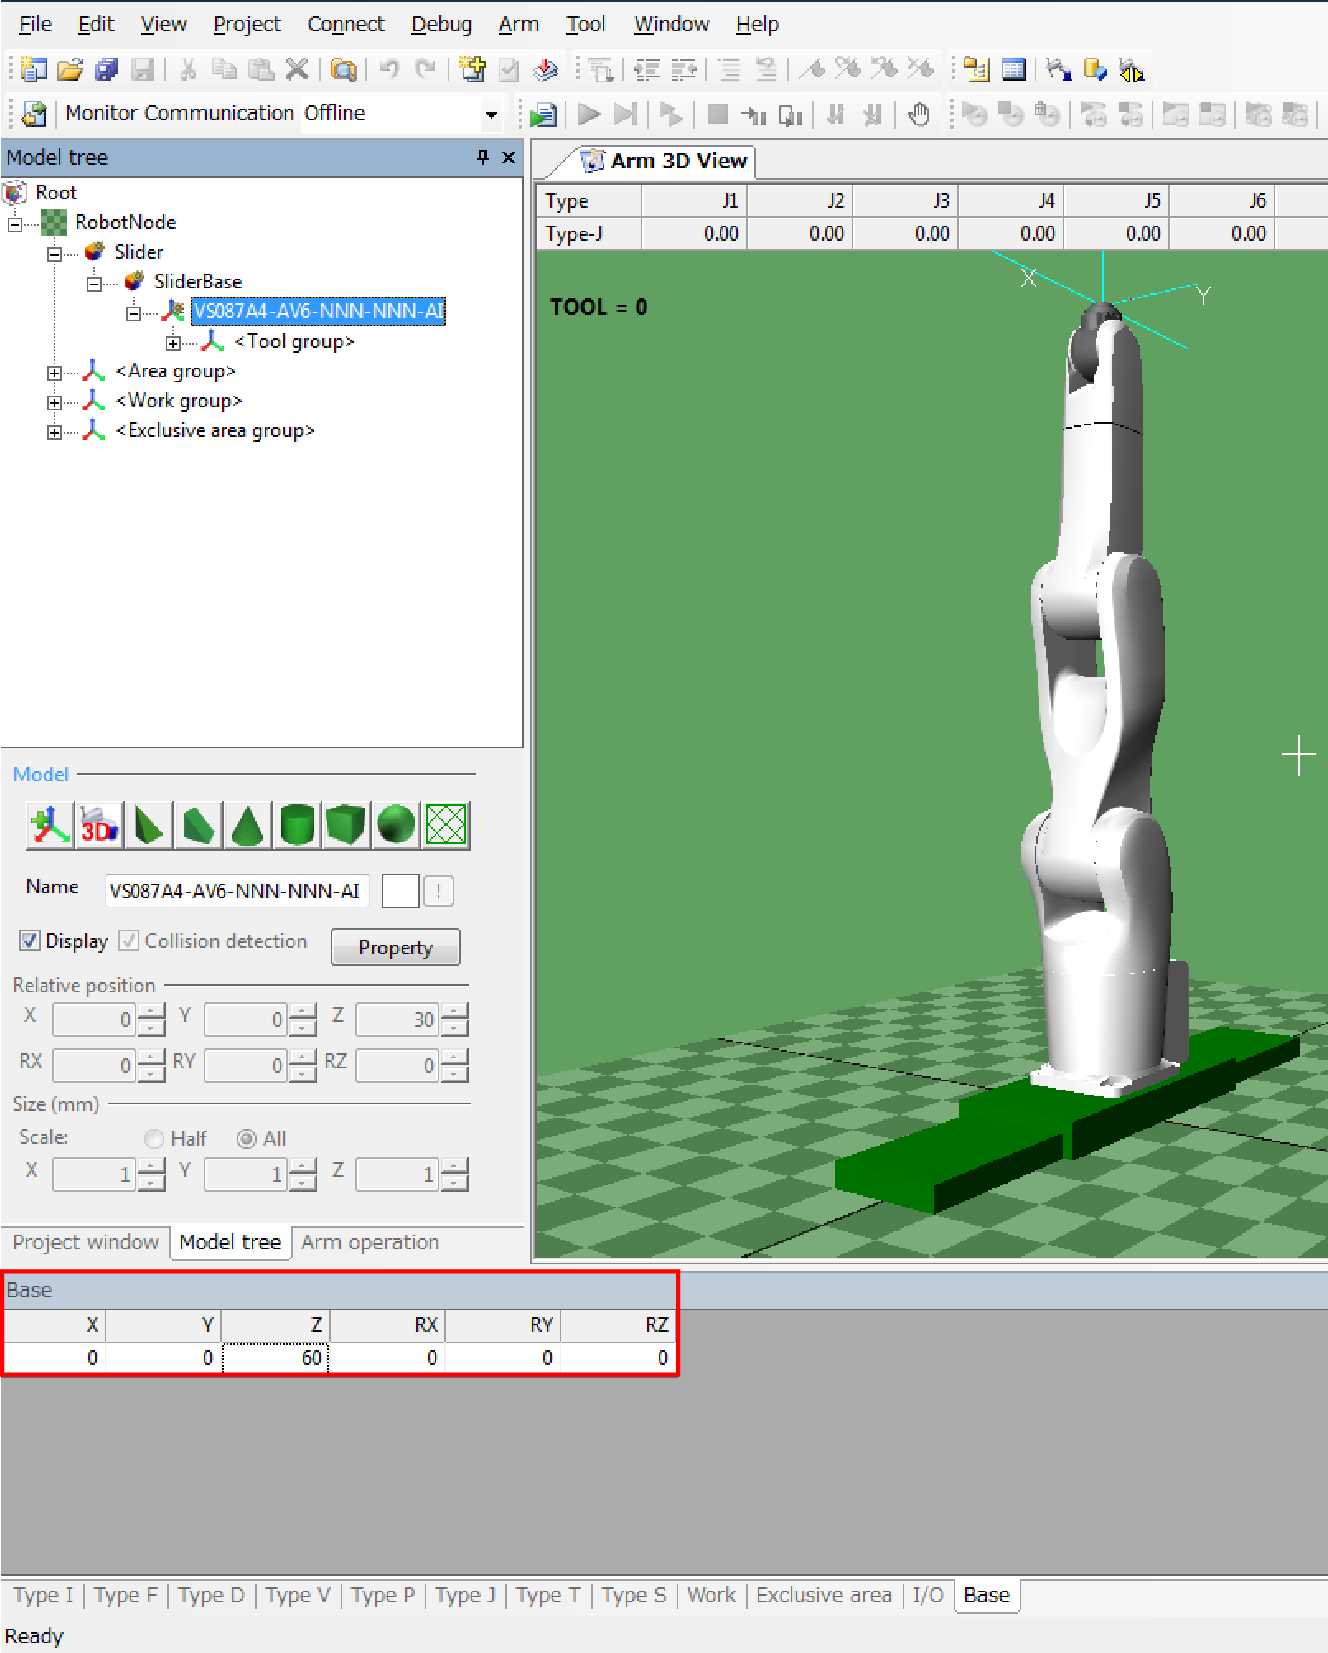The image size is (1328, 1653).
Task: Click the open project folder icon
Action: 69,70
